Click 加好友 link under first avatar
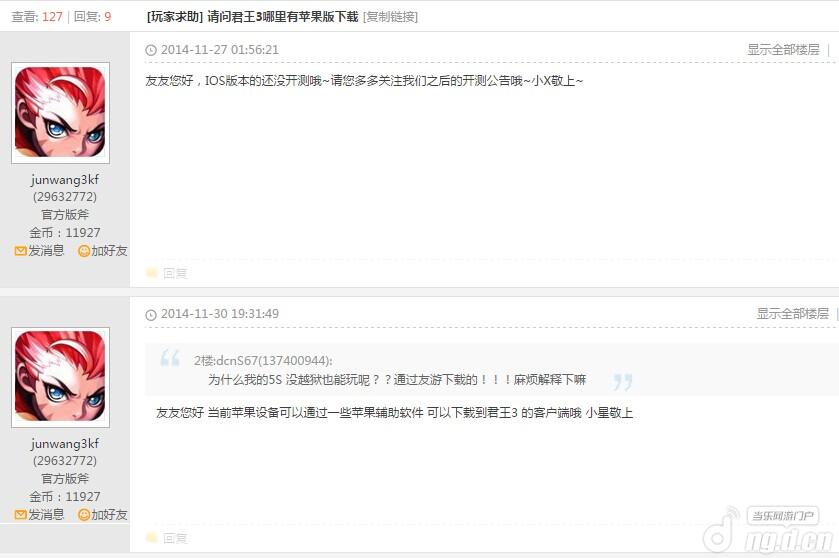This screenshot has width=839, height=558. click(x=109, y=251)
